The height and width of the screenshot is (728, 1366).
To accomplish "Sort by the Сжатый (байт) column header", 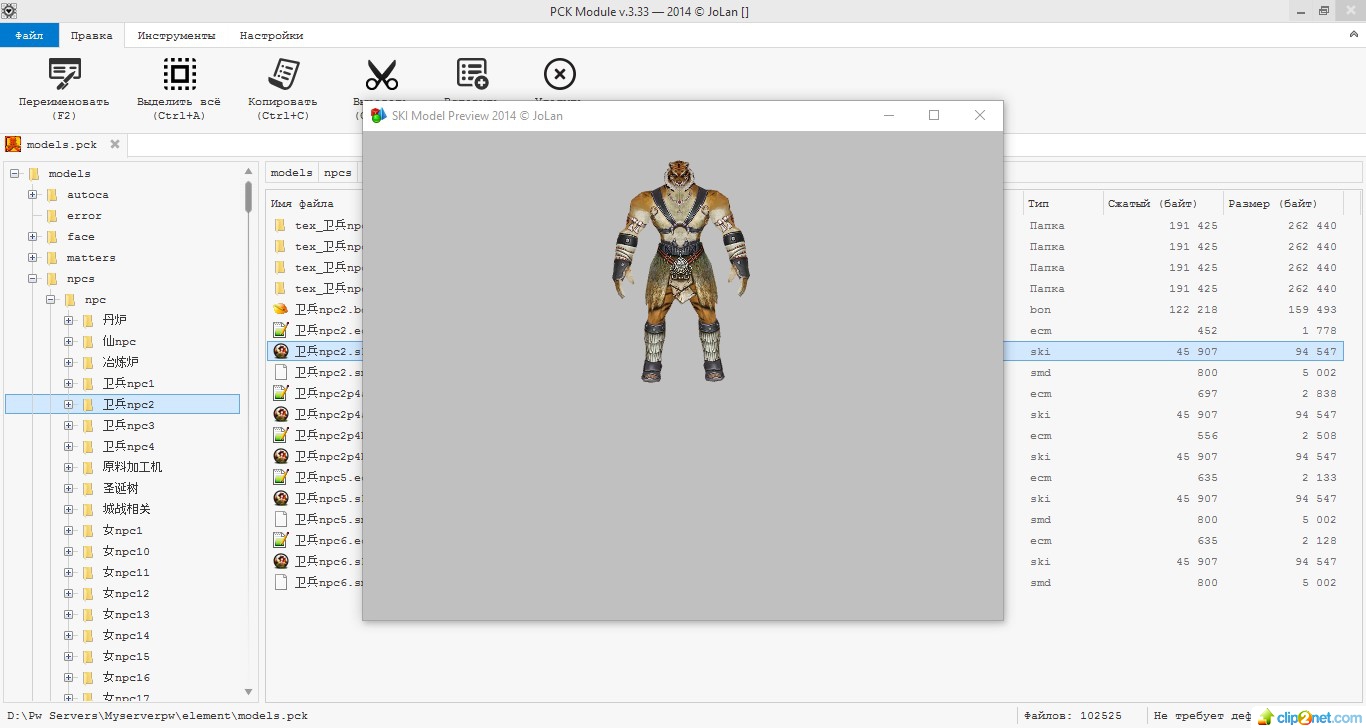I will pos(1163,204).
